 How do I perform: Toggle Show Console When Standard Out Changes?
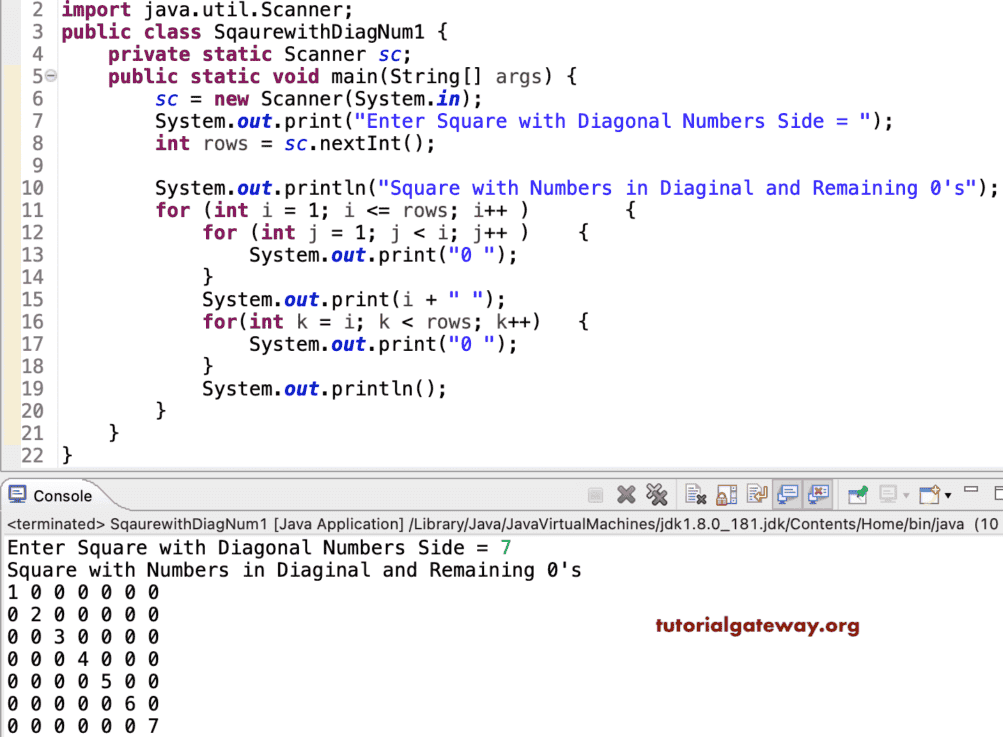789,494
